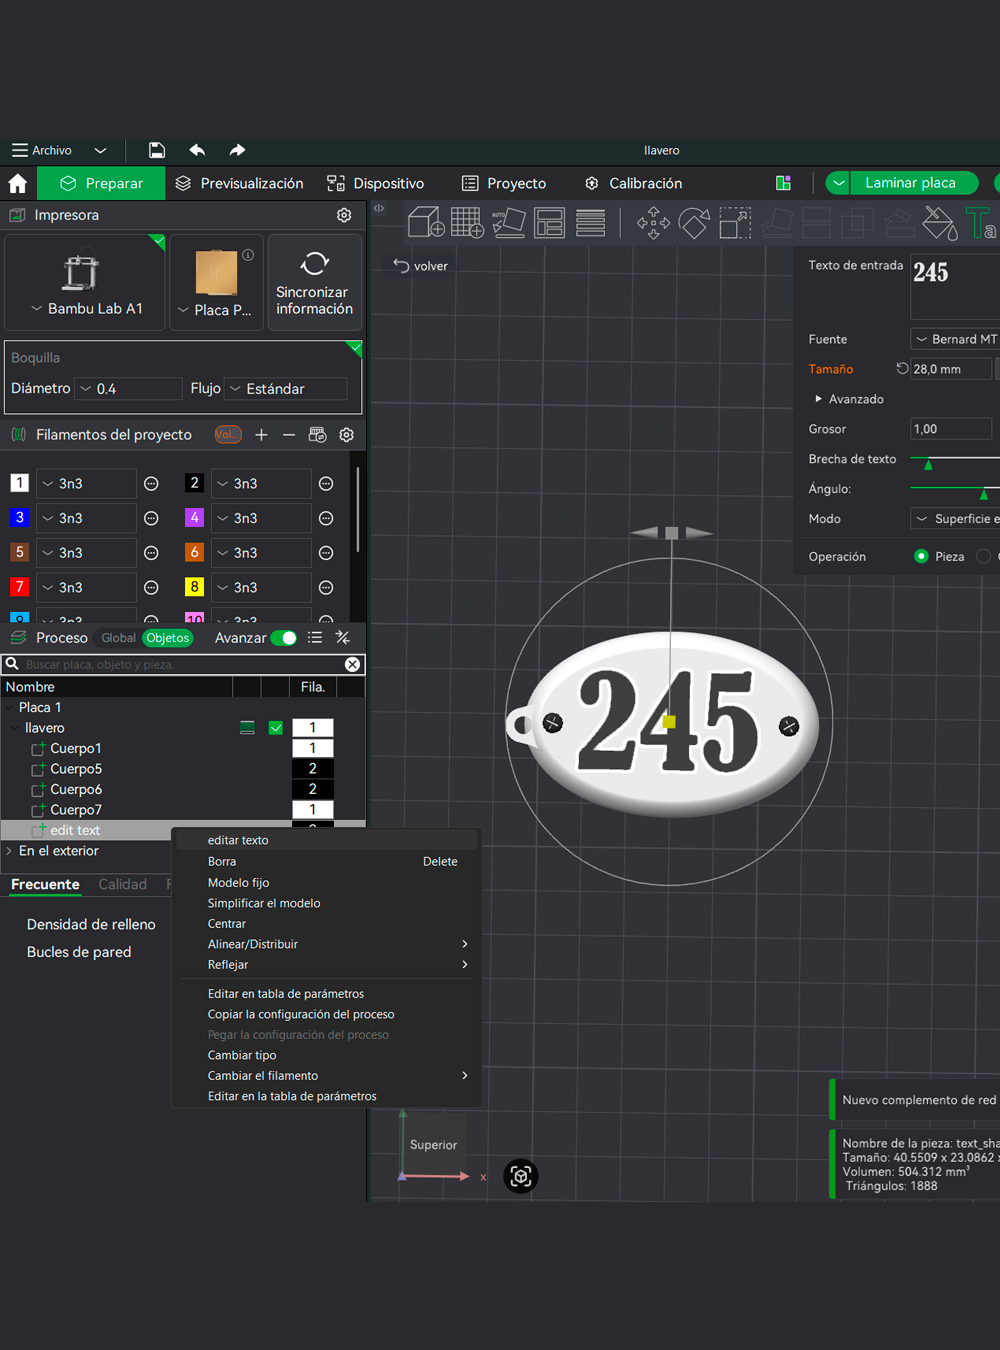The image size is (1000, 1350).
Task: Click the filament 3 blue color swatch
Action: click(19, 518)
